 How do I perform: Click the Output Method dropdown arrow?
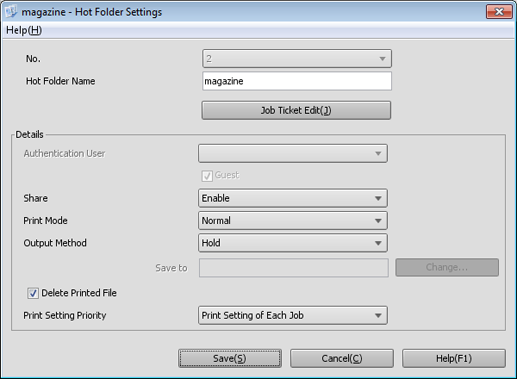click(x=378, y=243)
